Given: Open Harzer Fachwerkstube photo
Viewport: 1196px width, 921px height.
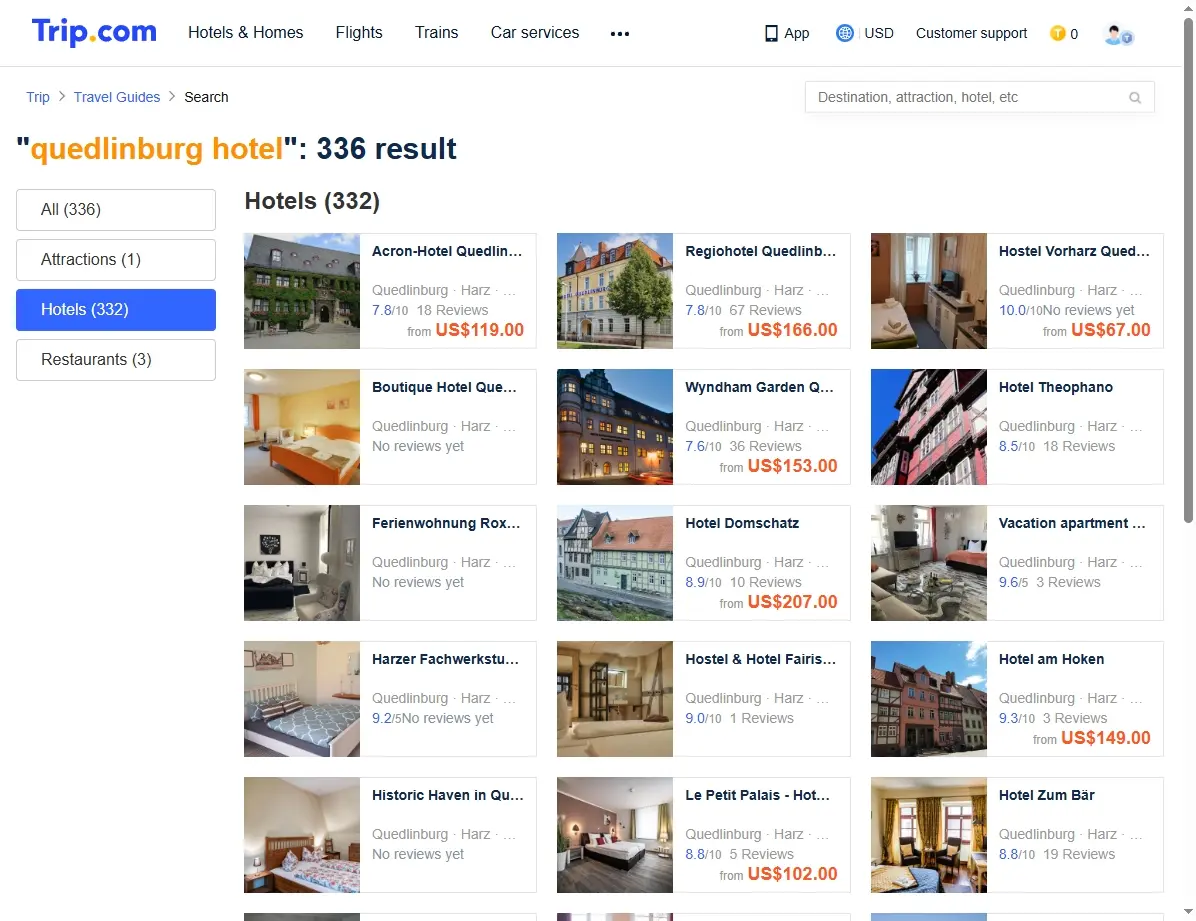Looking at the screenshot, I should [302, 699].
